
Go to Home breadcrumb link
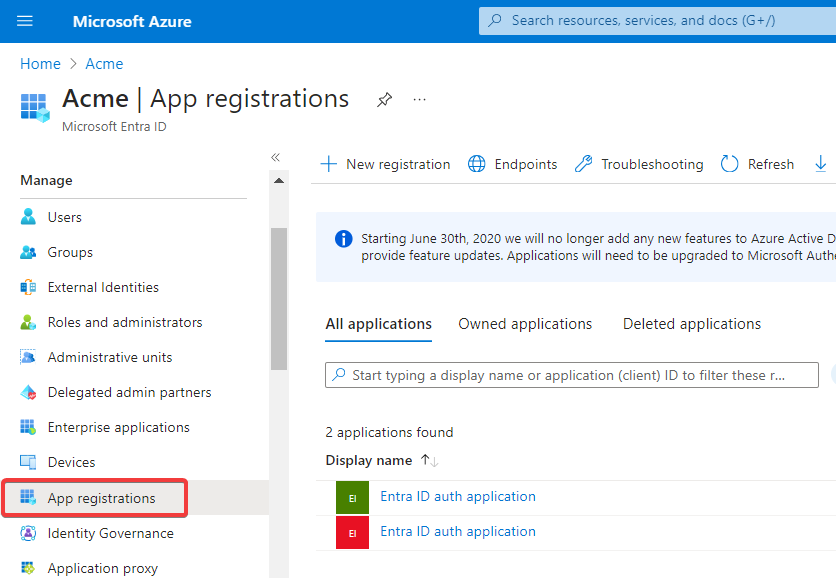[x=40, y=64]
